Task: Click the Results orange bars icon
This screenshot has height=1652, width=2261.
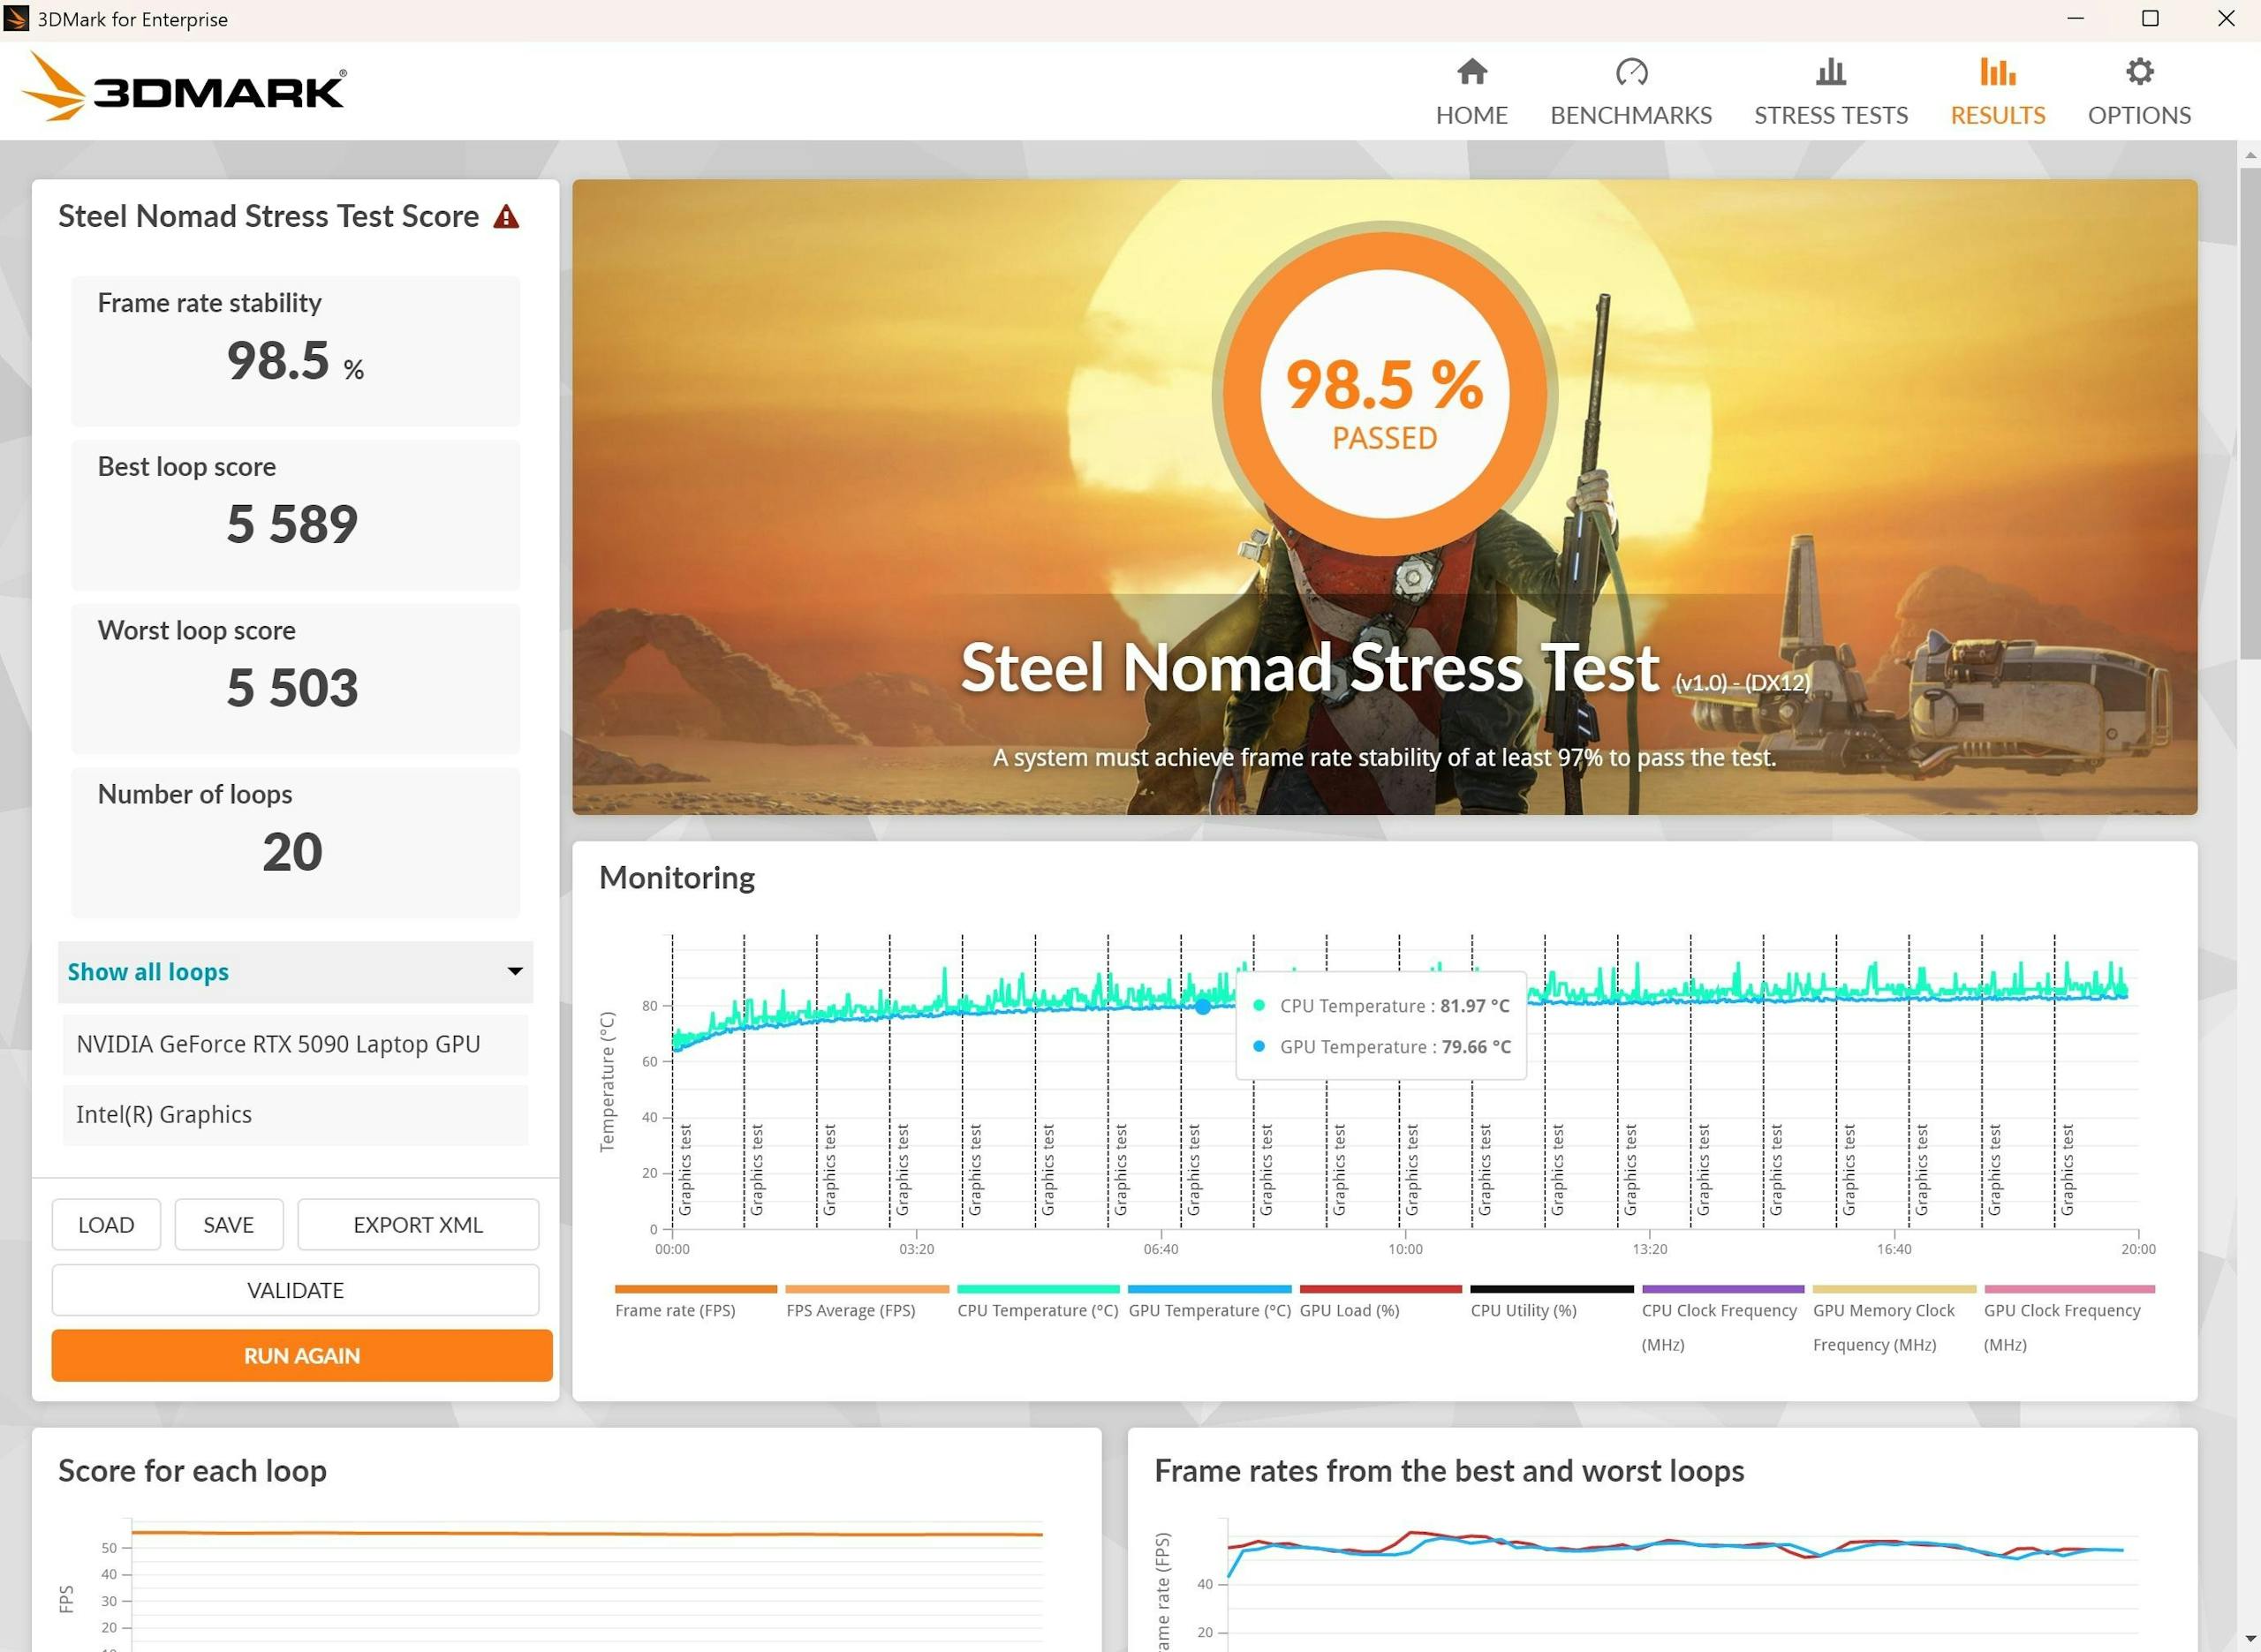Action: click(x=1997, y=72)
